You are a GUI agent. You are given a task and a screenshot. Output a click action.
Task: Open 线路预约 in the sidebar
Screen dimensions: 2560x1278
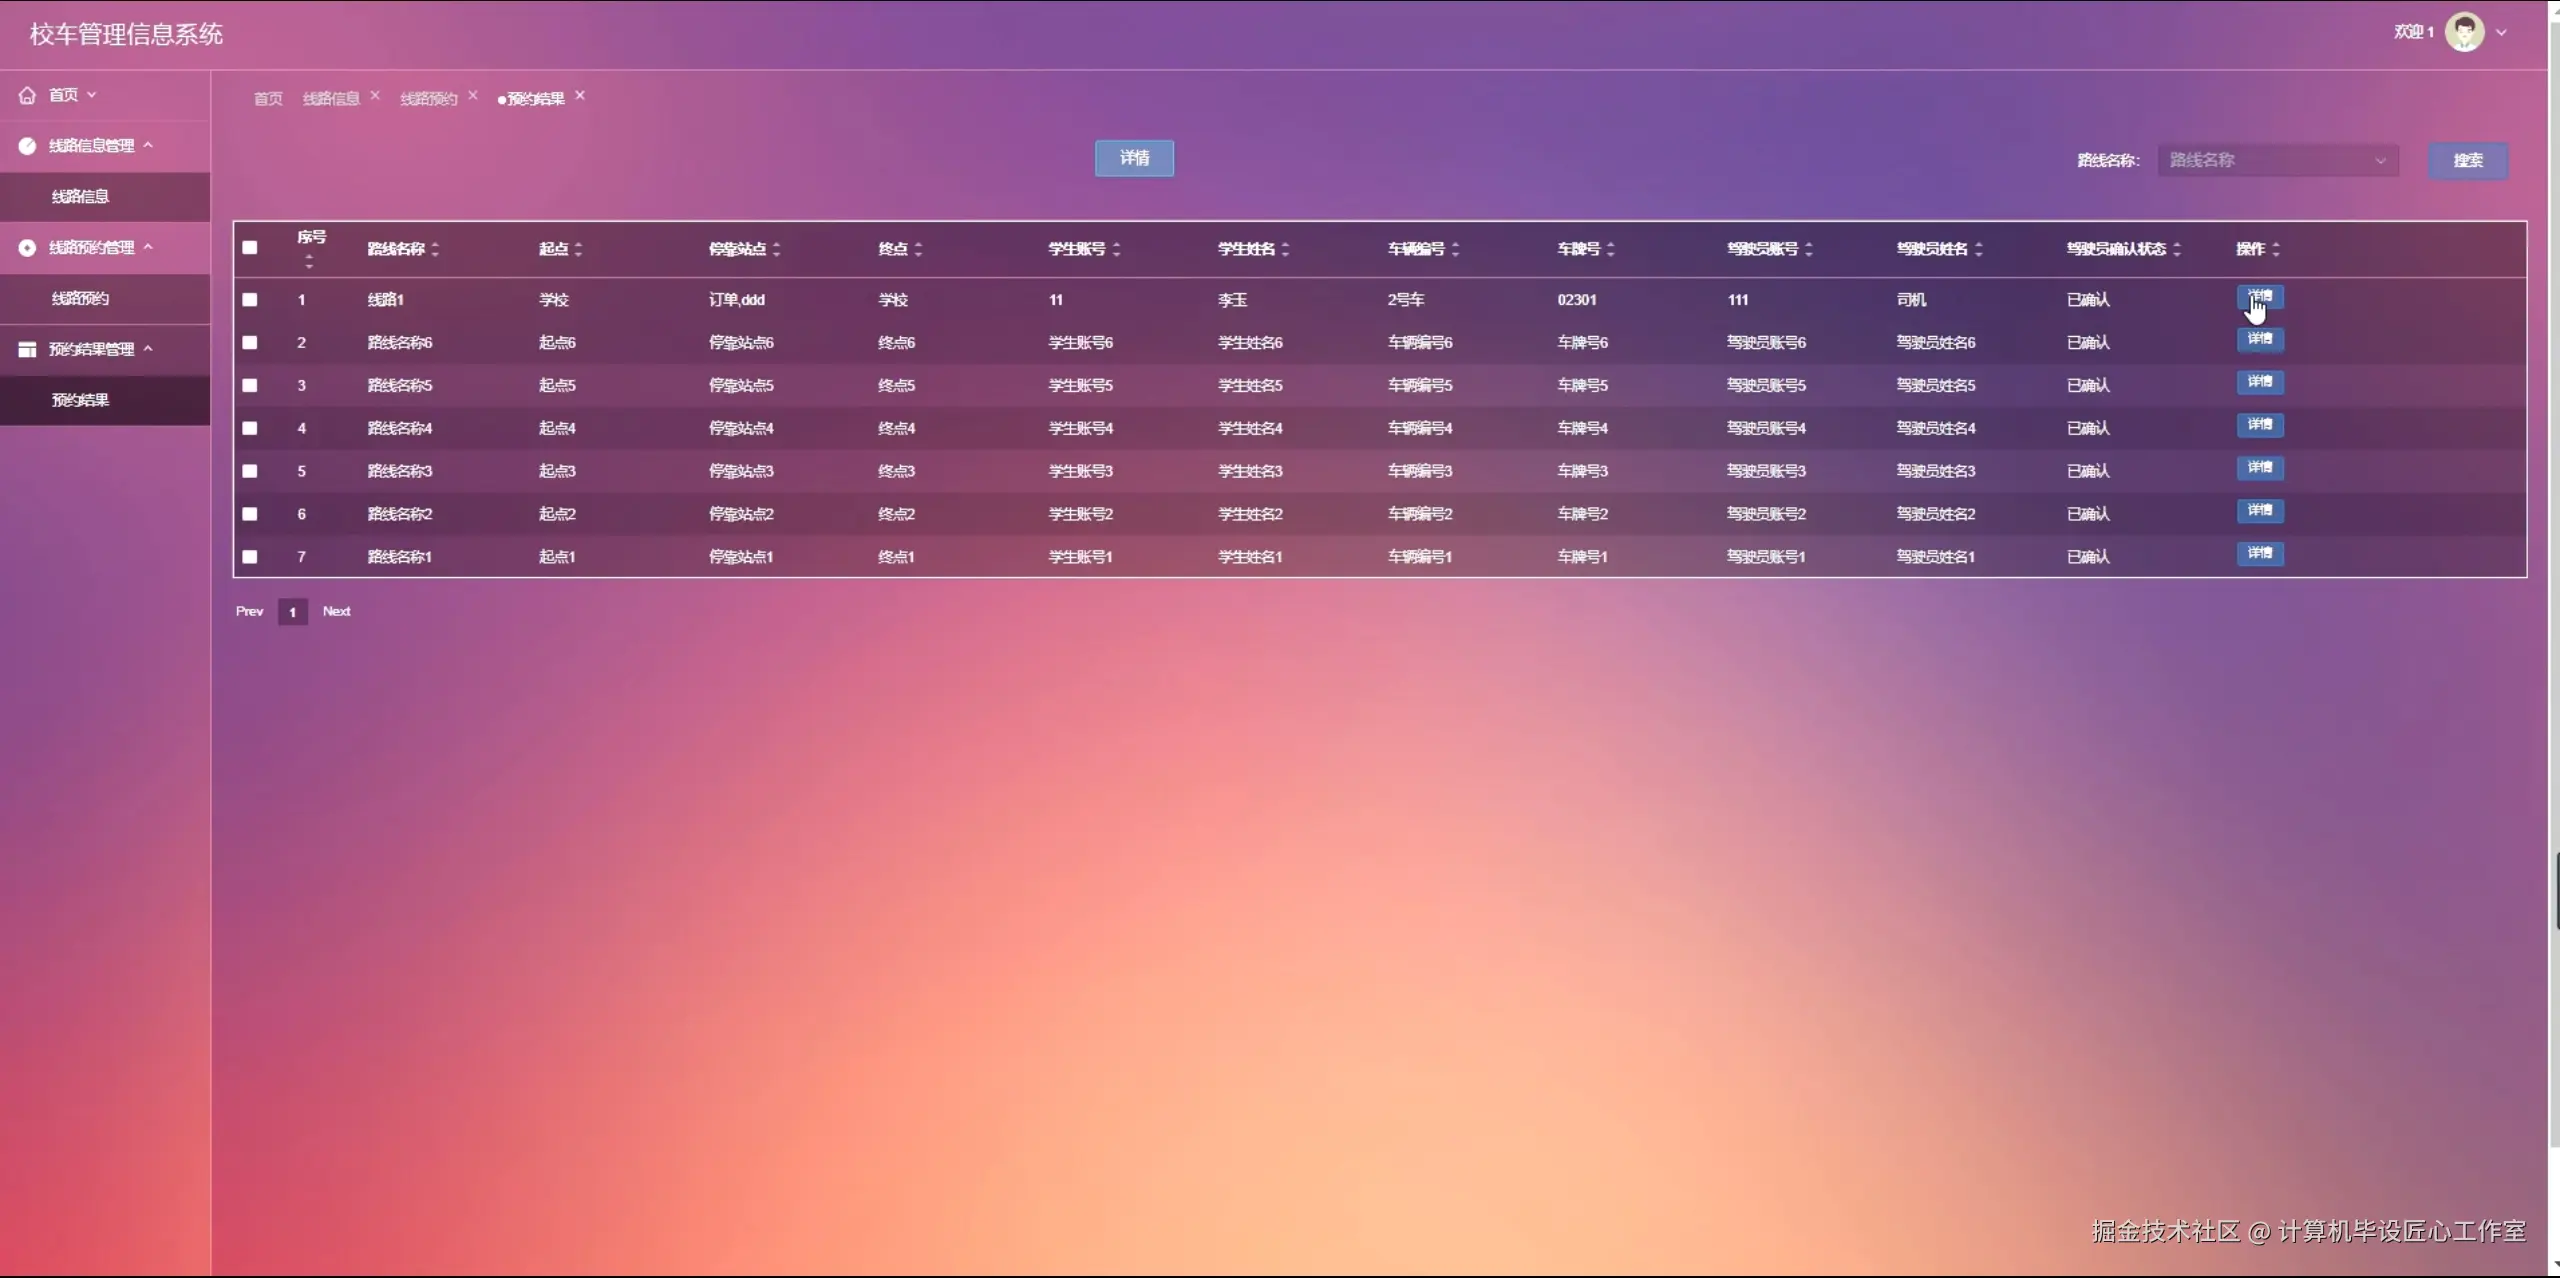[80, 298]
